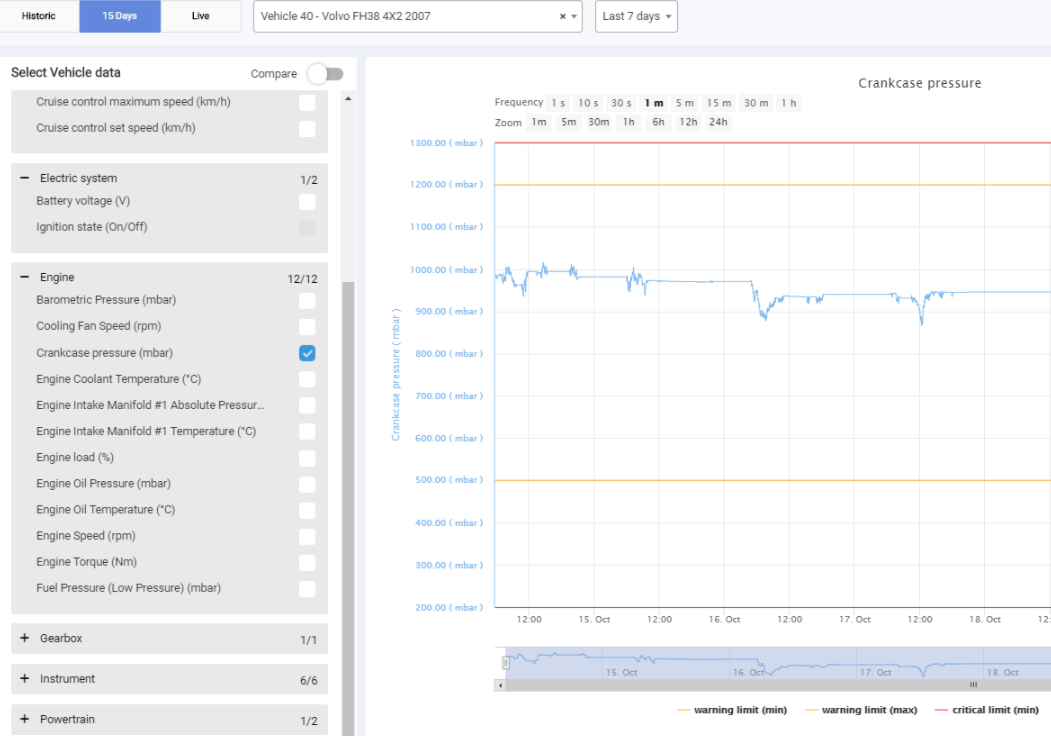
Task: Zoom chart to 12h
Action: [x=688, y=122]
